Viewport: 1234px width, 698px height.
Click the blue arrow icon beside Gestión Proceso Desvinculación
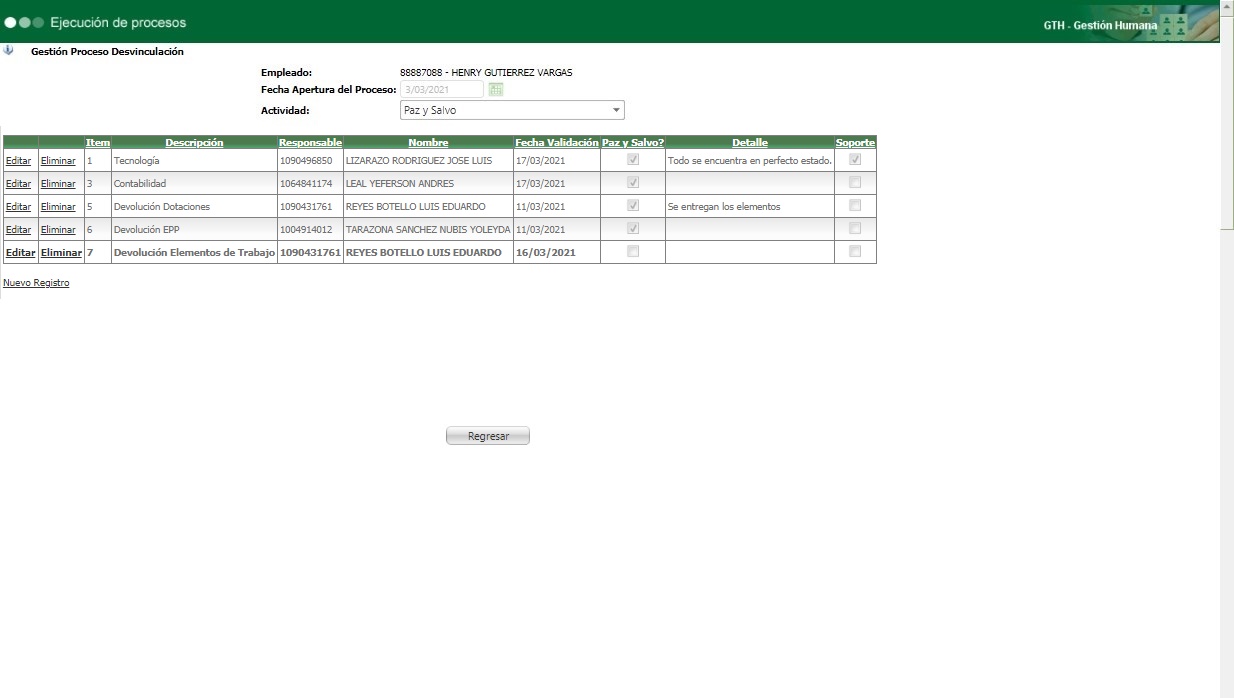[x=9, y=50]
